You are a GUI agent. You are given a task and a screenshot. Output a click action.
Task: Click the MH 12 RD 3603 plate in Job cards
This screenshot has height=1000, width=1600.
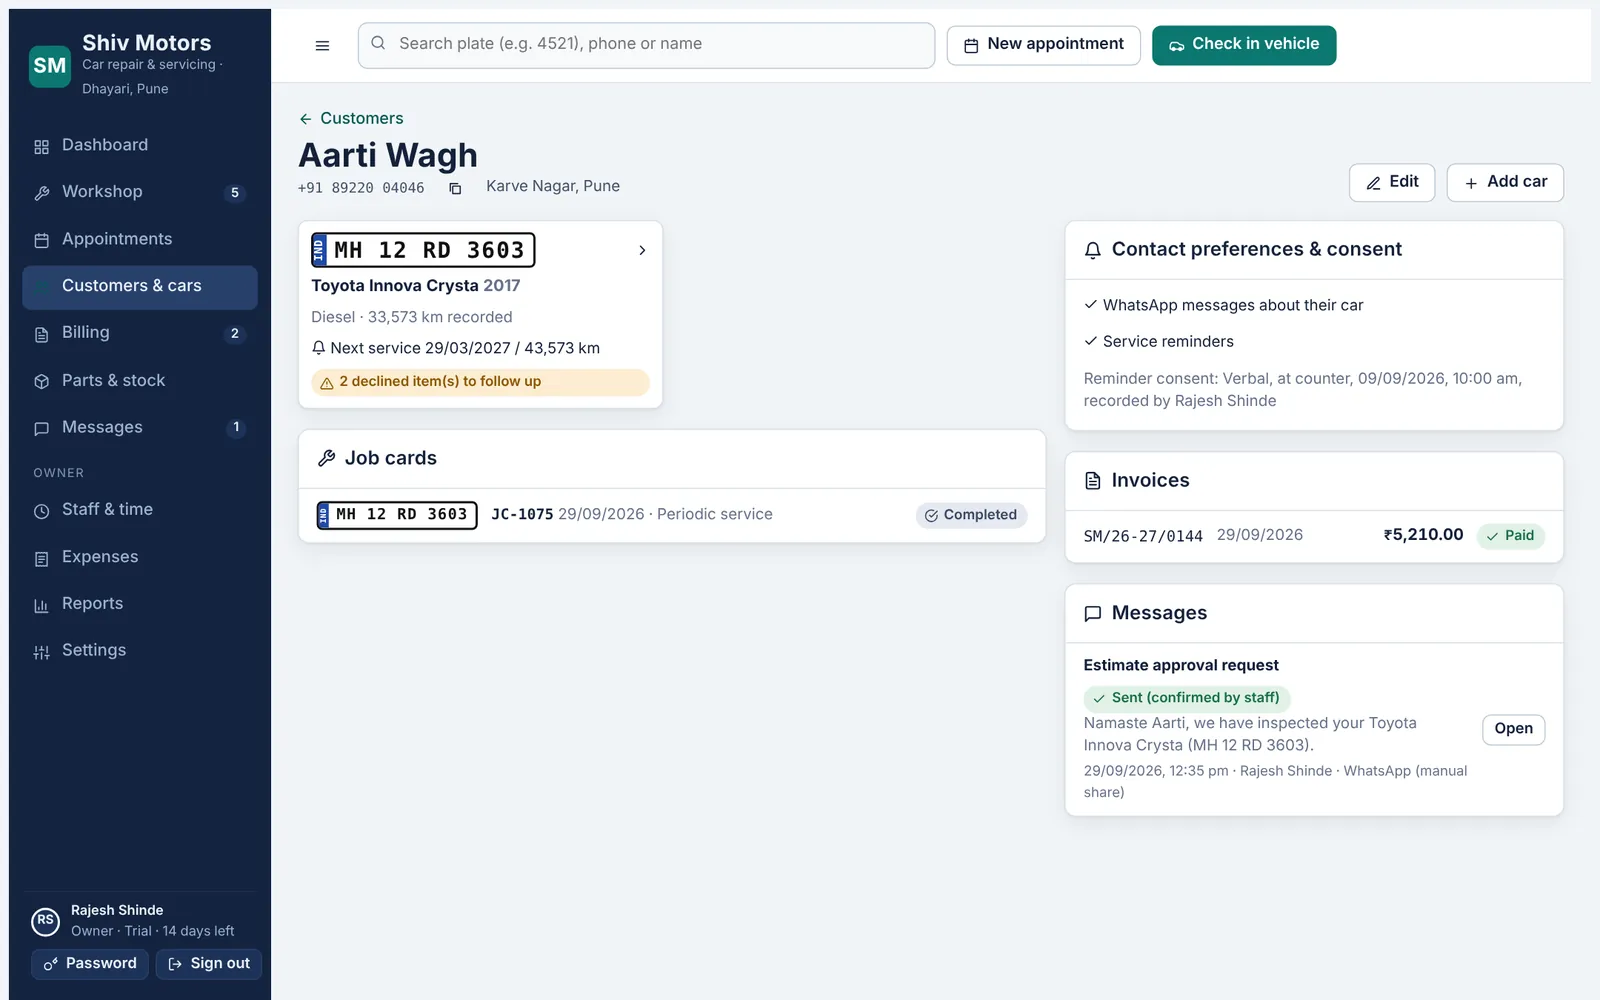click(x=397, y=515)
